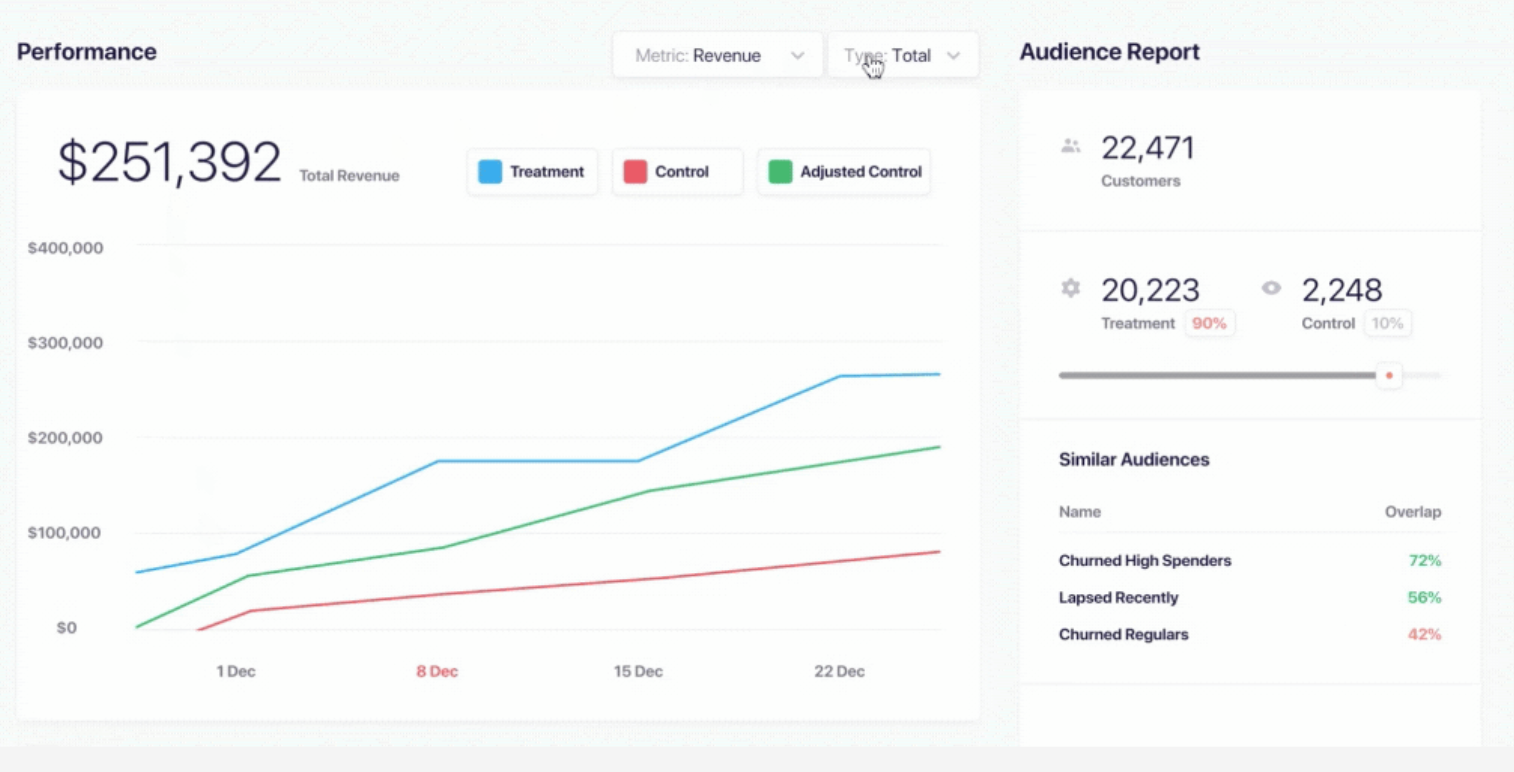Click the 15 Dec axis label
Viewport: 1514px width, 772px height.
click(x=638, y=672)
